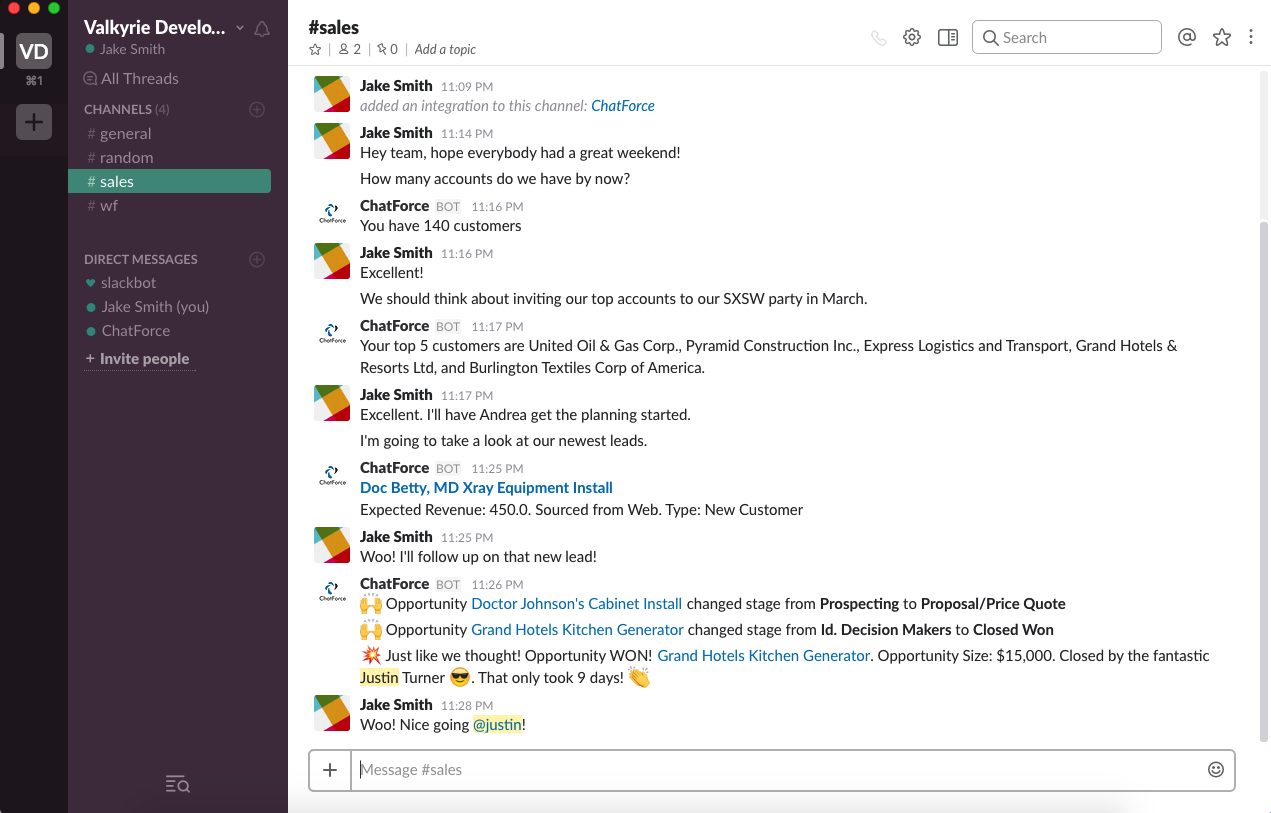Open Grand Hotels Kitchen Generator link in Closed Won line
Screen dimensions: 1271x813
(577, 630)
